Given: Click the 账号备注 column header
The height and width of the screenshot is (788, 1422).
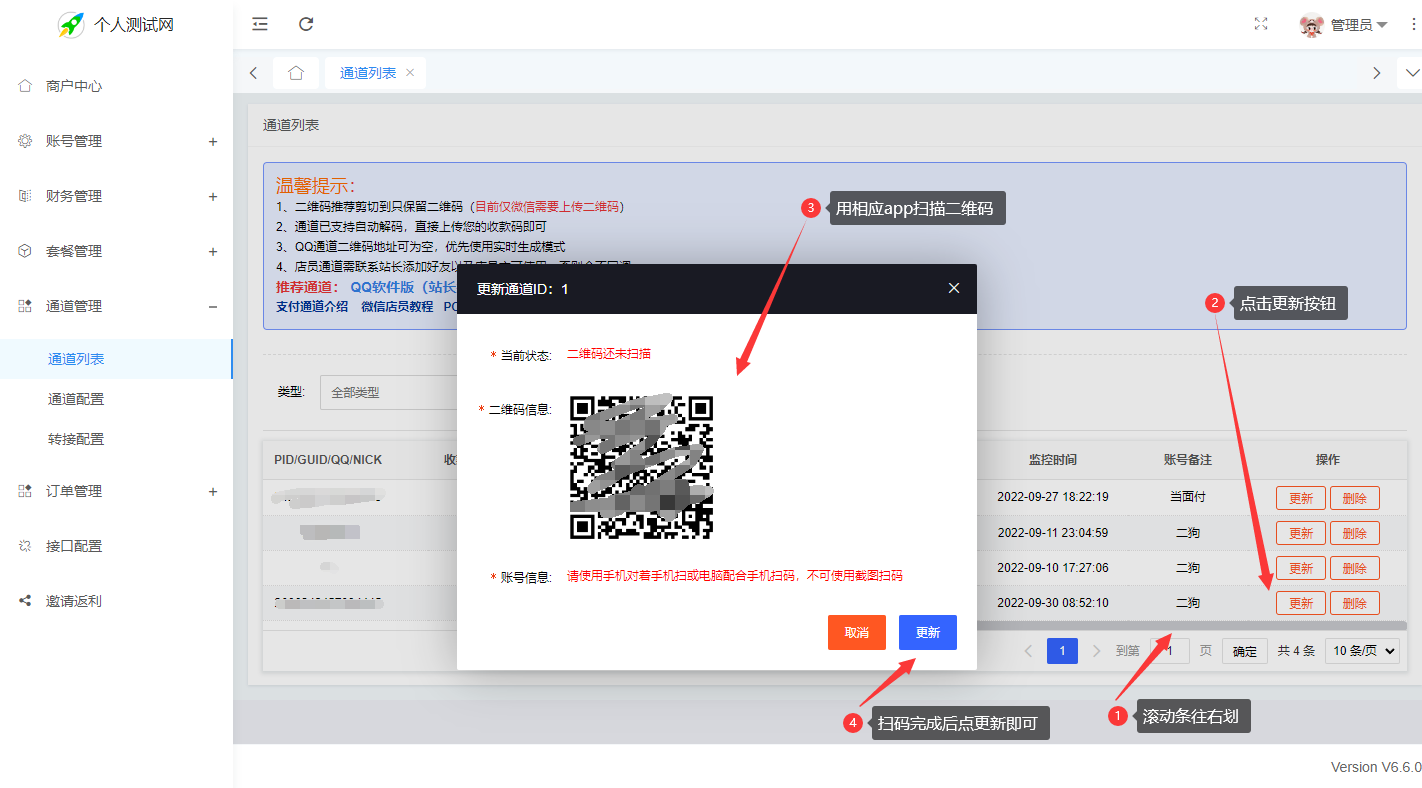Looking at the screenshot, I should (1188, 460).
